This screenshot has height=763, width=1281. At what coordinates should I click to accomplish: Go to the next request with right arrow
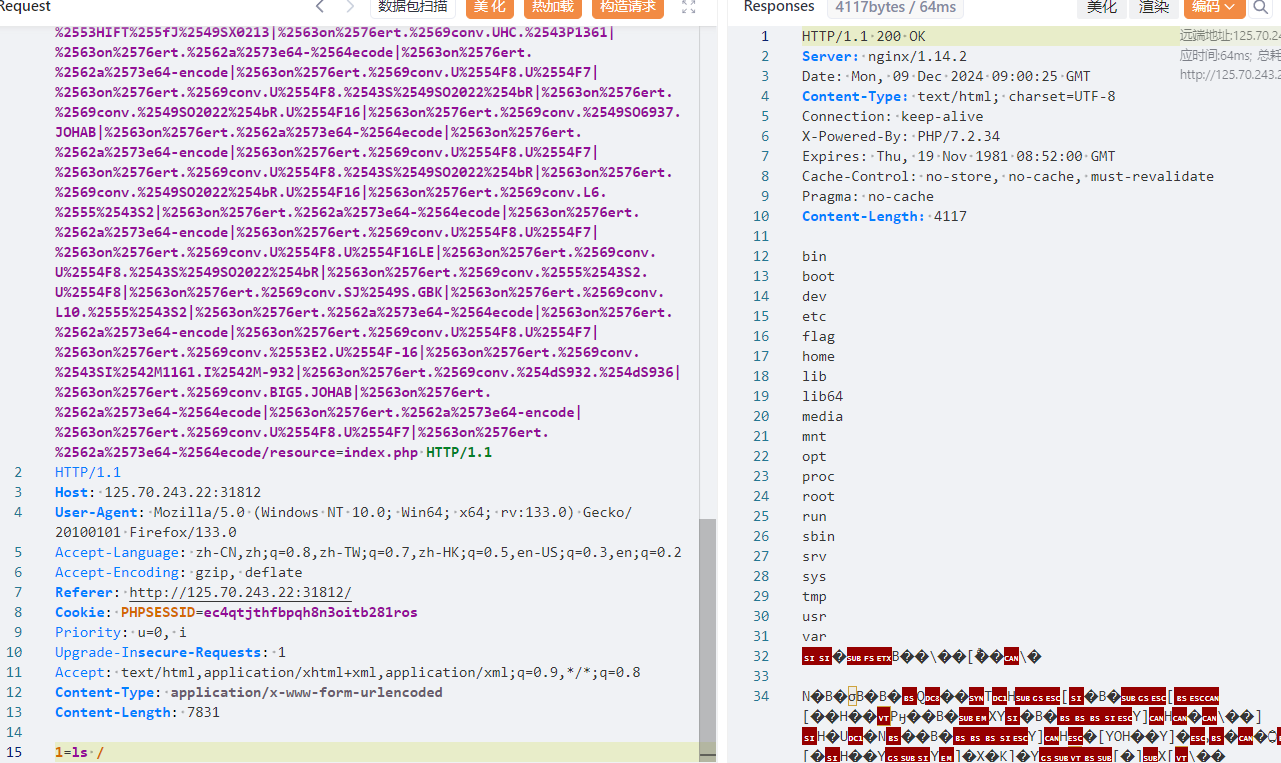tap(350, 7)
